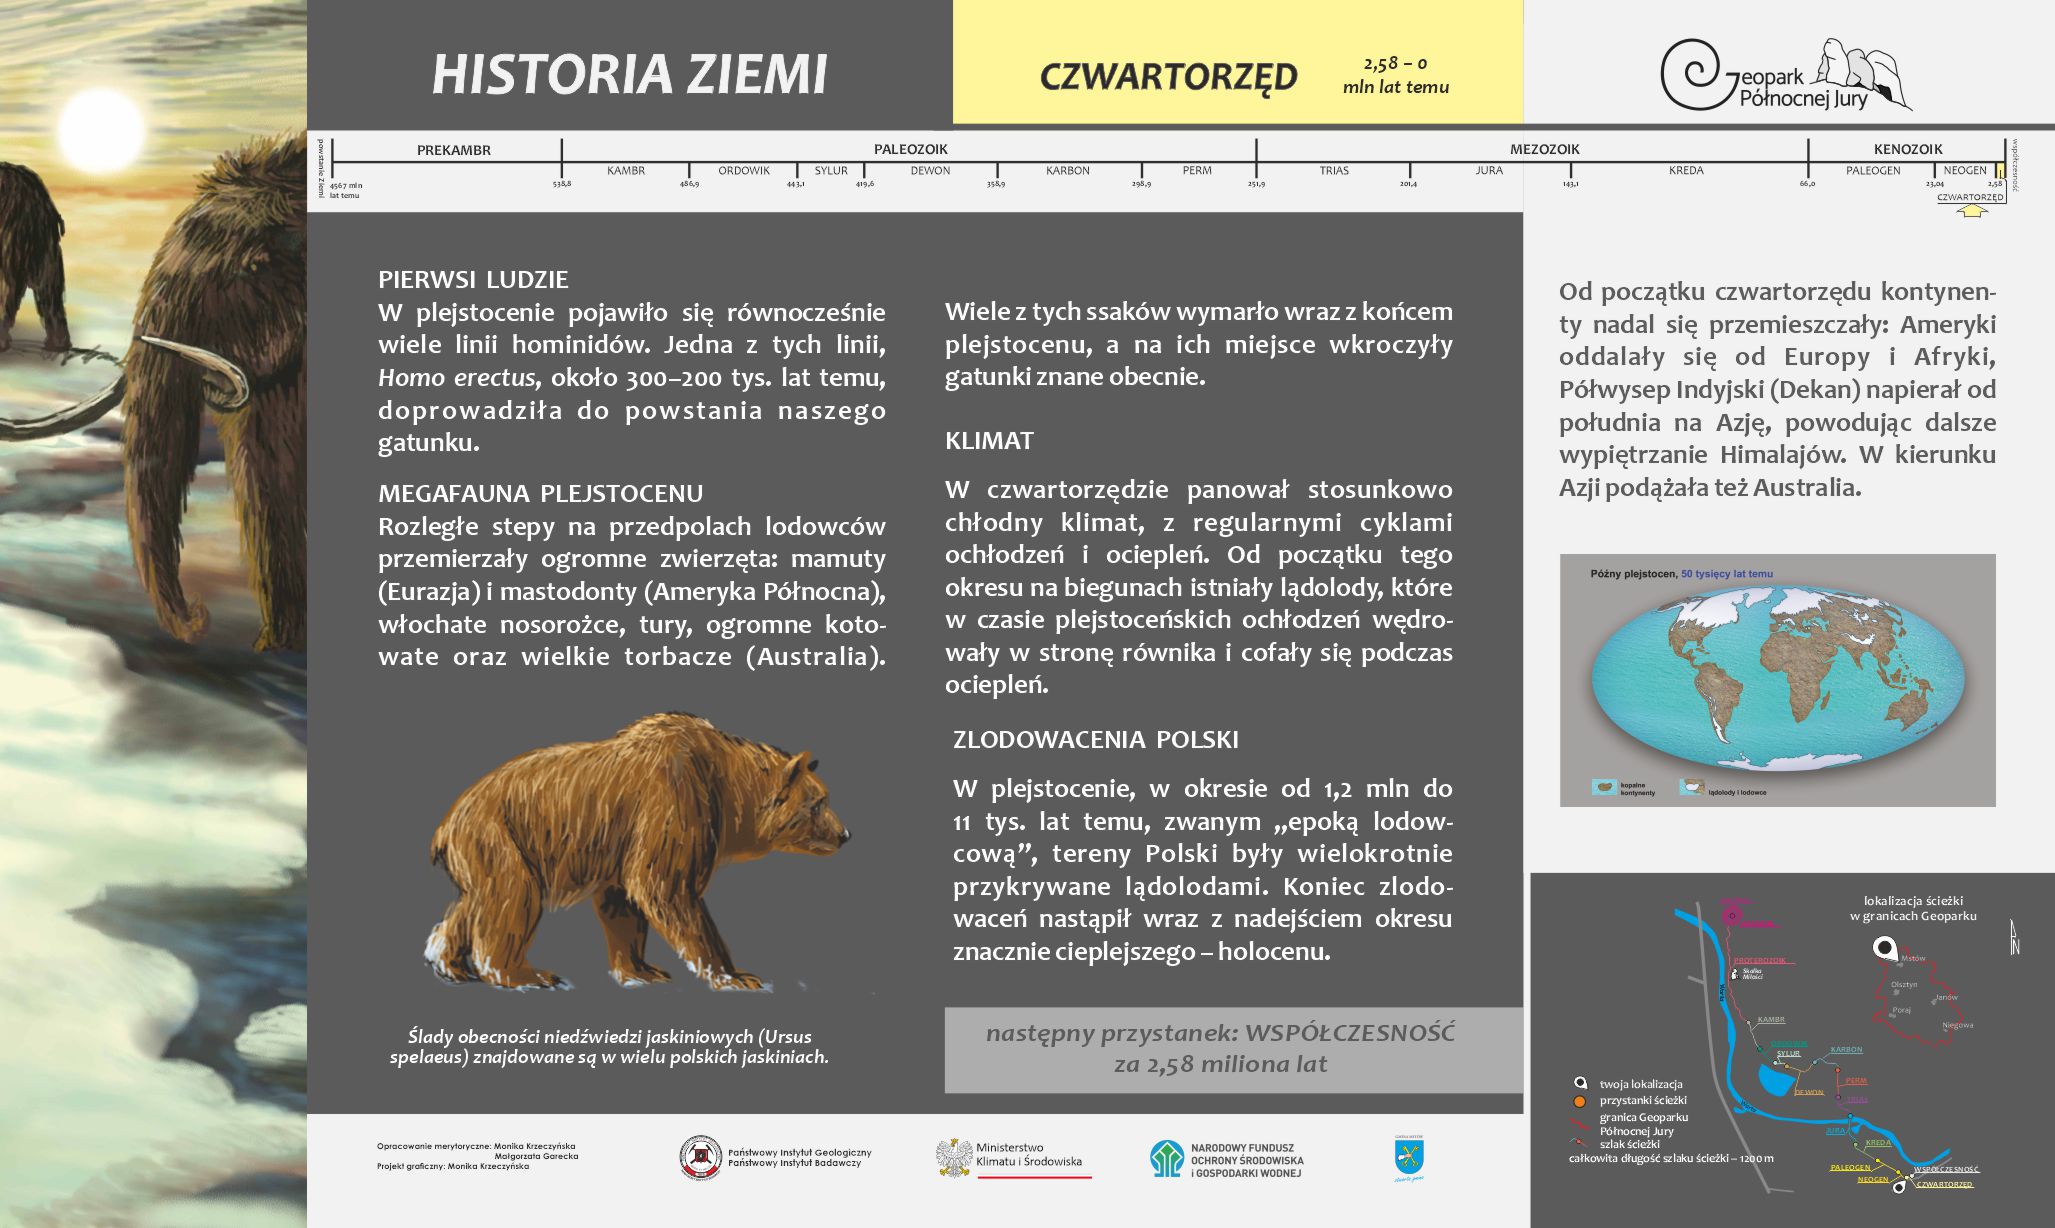Click the KENOZOIK era on the timeline
This screenshot has width=2055, height=1228.
pyautogui.click(x=1907, y=149)
